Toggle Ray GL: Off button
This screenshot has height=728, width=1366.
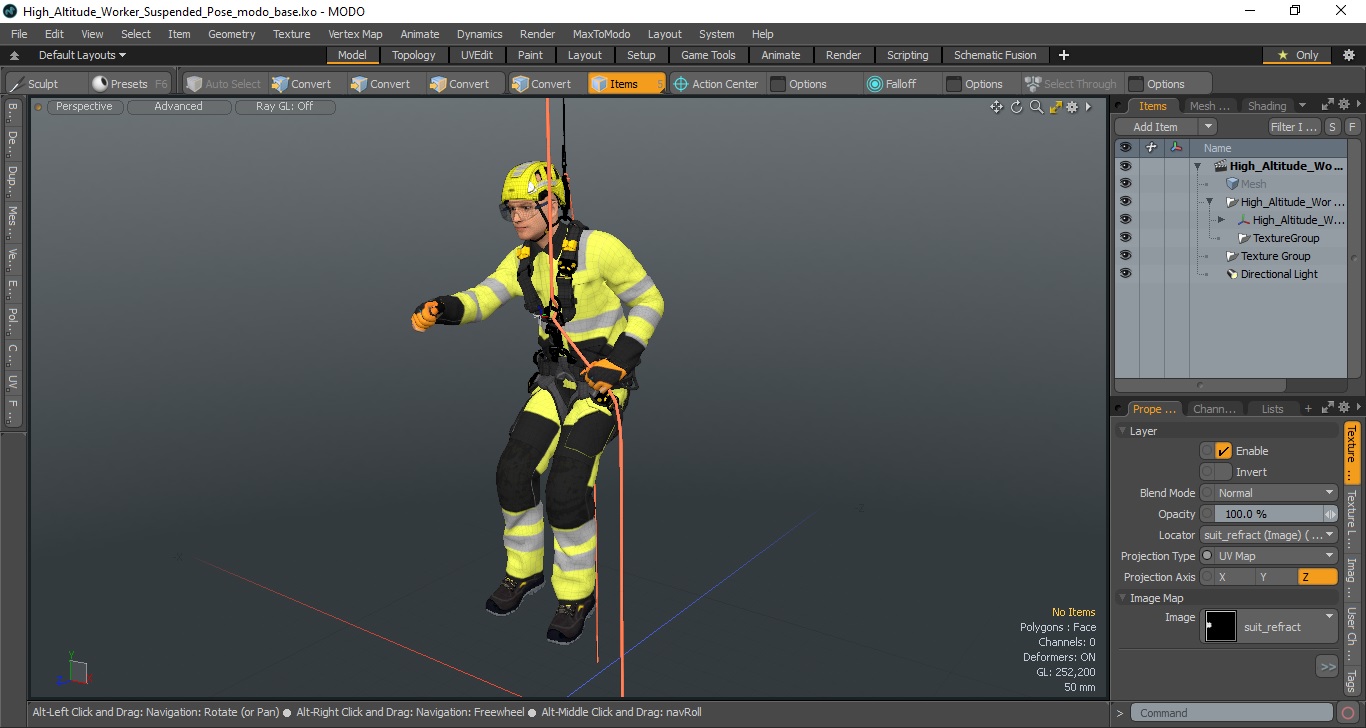(284, 106)
